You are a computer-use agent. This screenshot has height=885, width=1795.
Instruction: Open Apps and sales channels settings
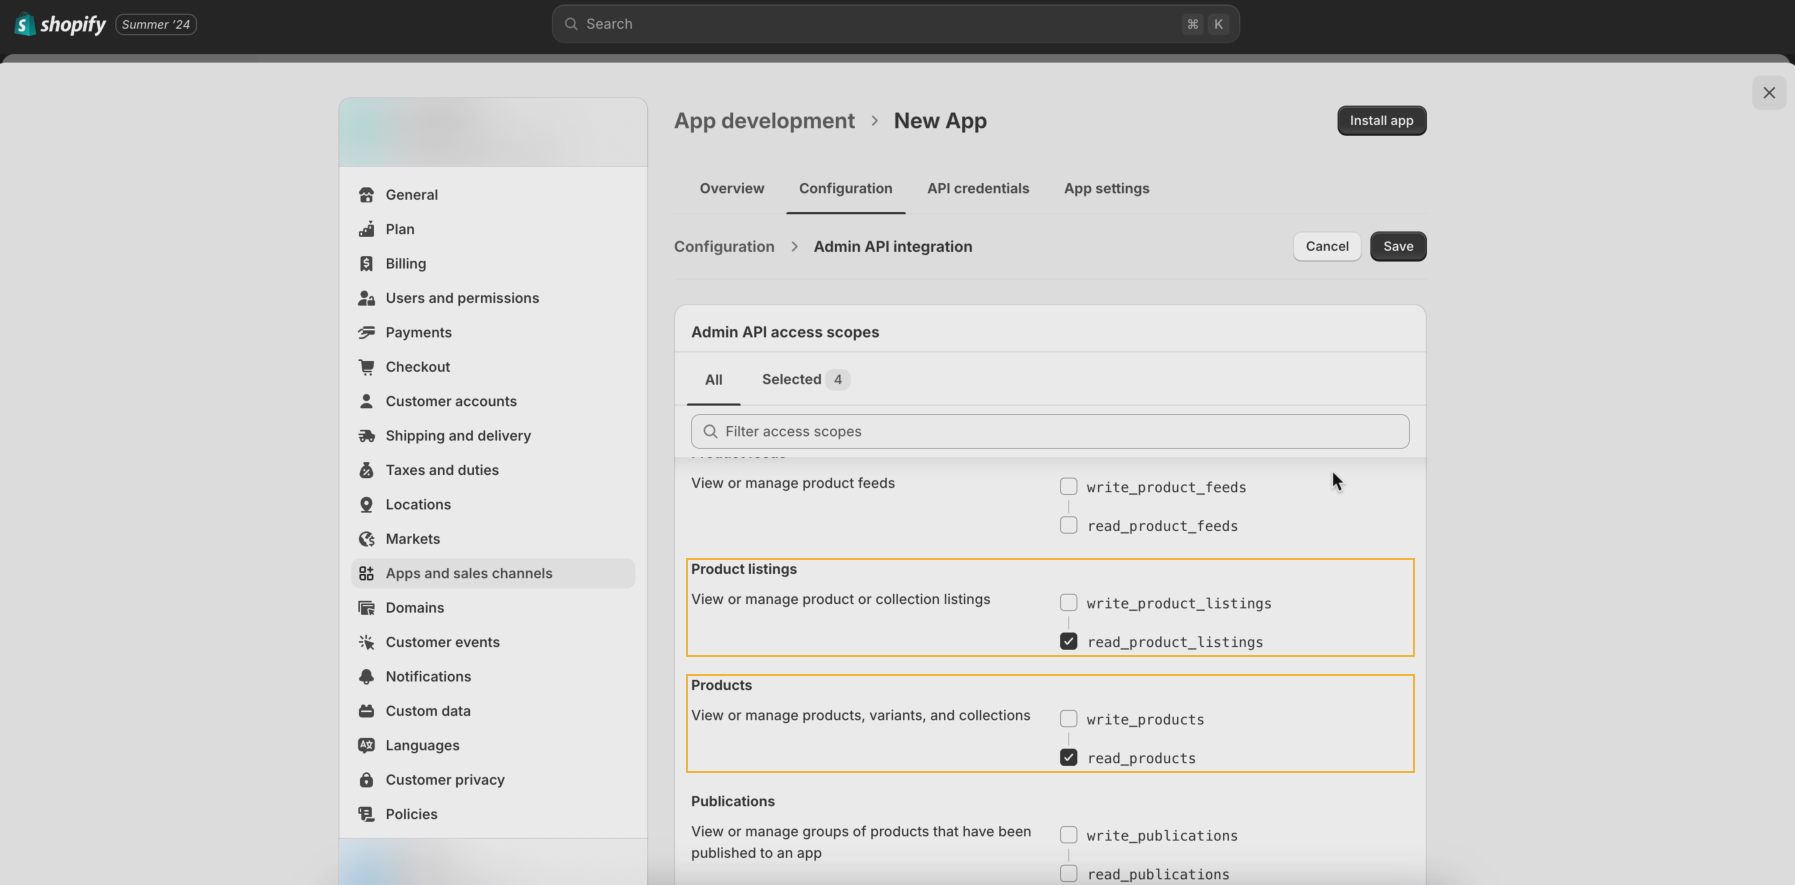point(493,574)
